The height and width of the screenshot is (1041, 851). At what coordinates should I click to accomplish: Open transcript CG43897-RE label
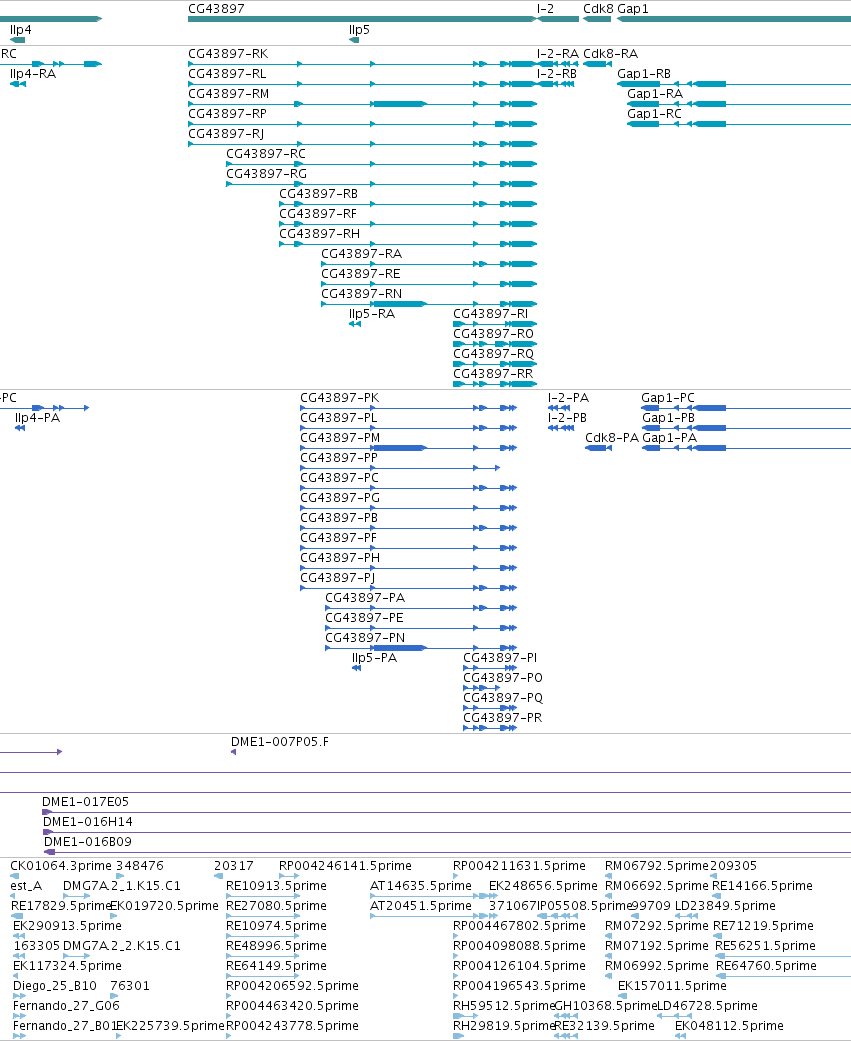360,274
